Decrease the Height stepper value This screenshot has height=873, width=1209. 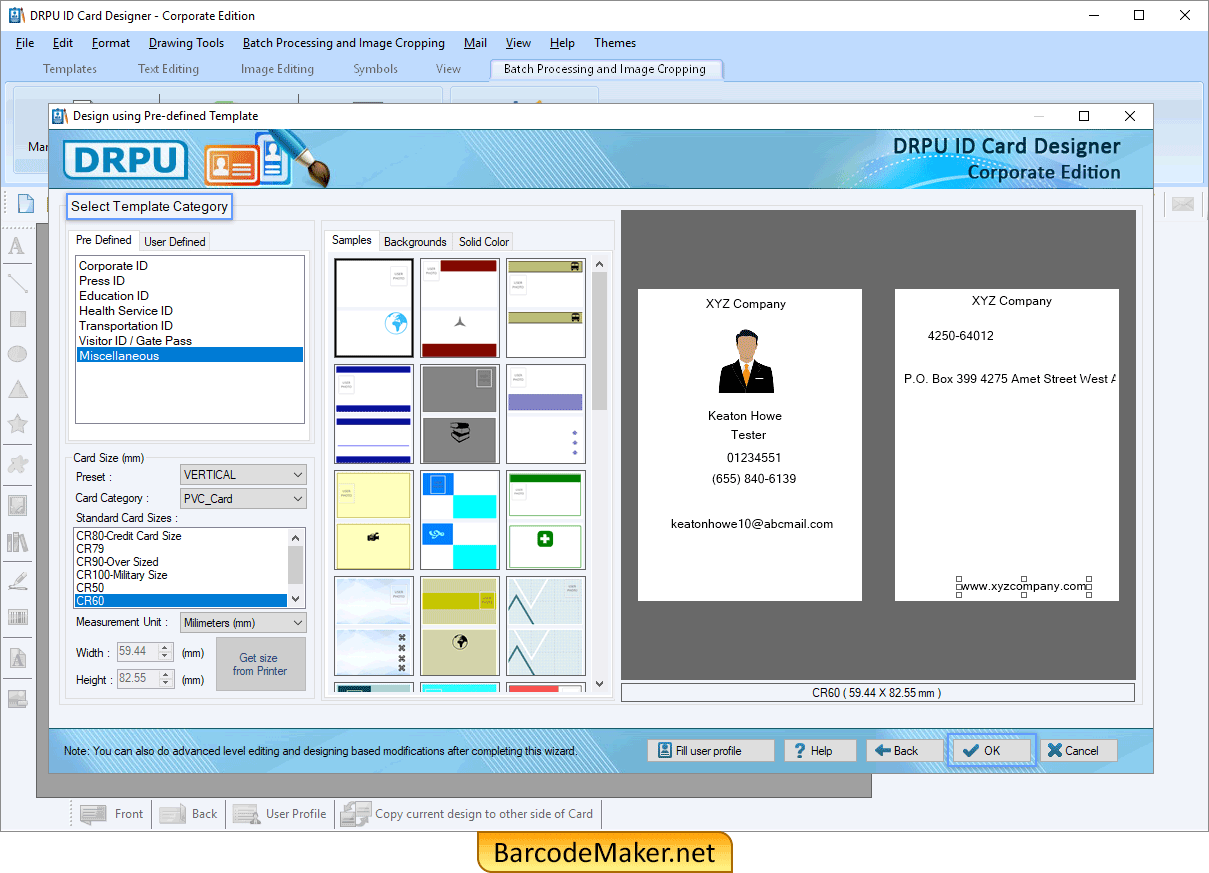tap(166, 684)
